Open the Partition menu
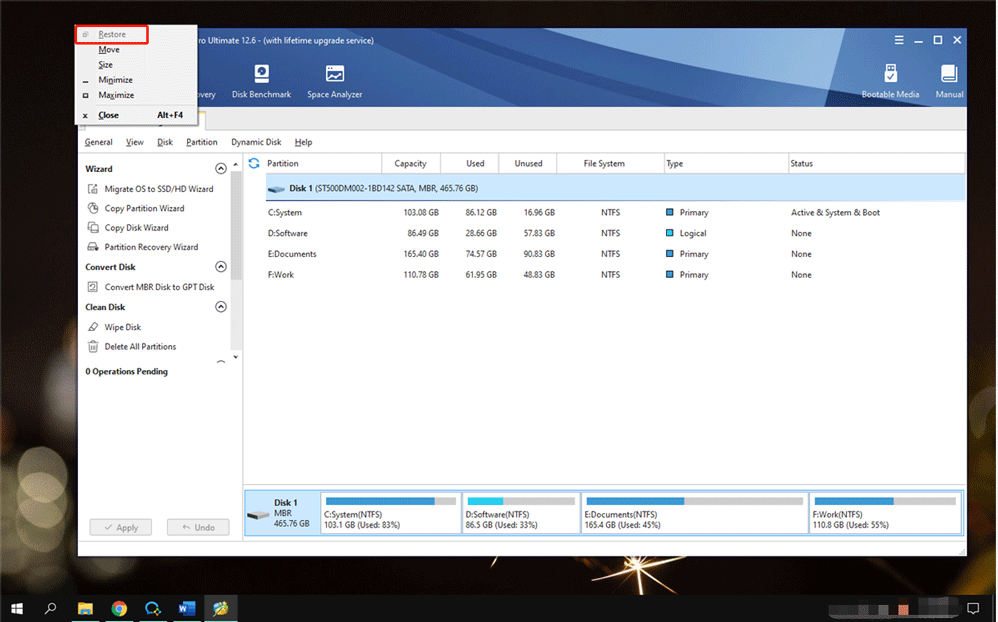 pos(202,142)
